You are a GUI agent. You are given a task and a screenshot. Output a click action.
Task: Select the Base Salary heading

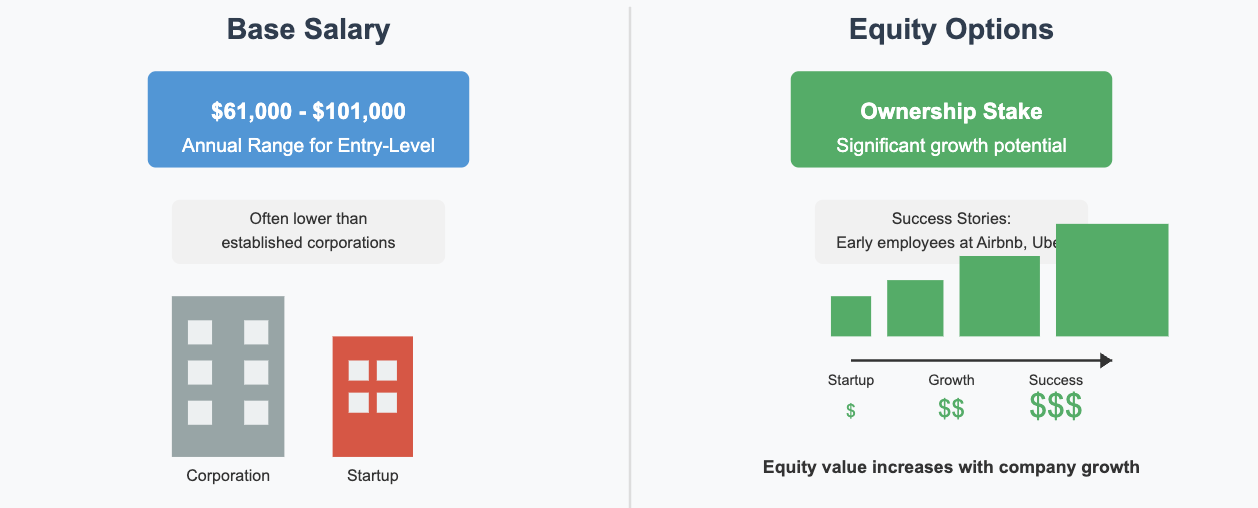(x=308, y=29)
